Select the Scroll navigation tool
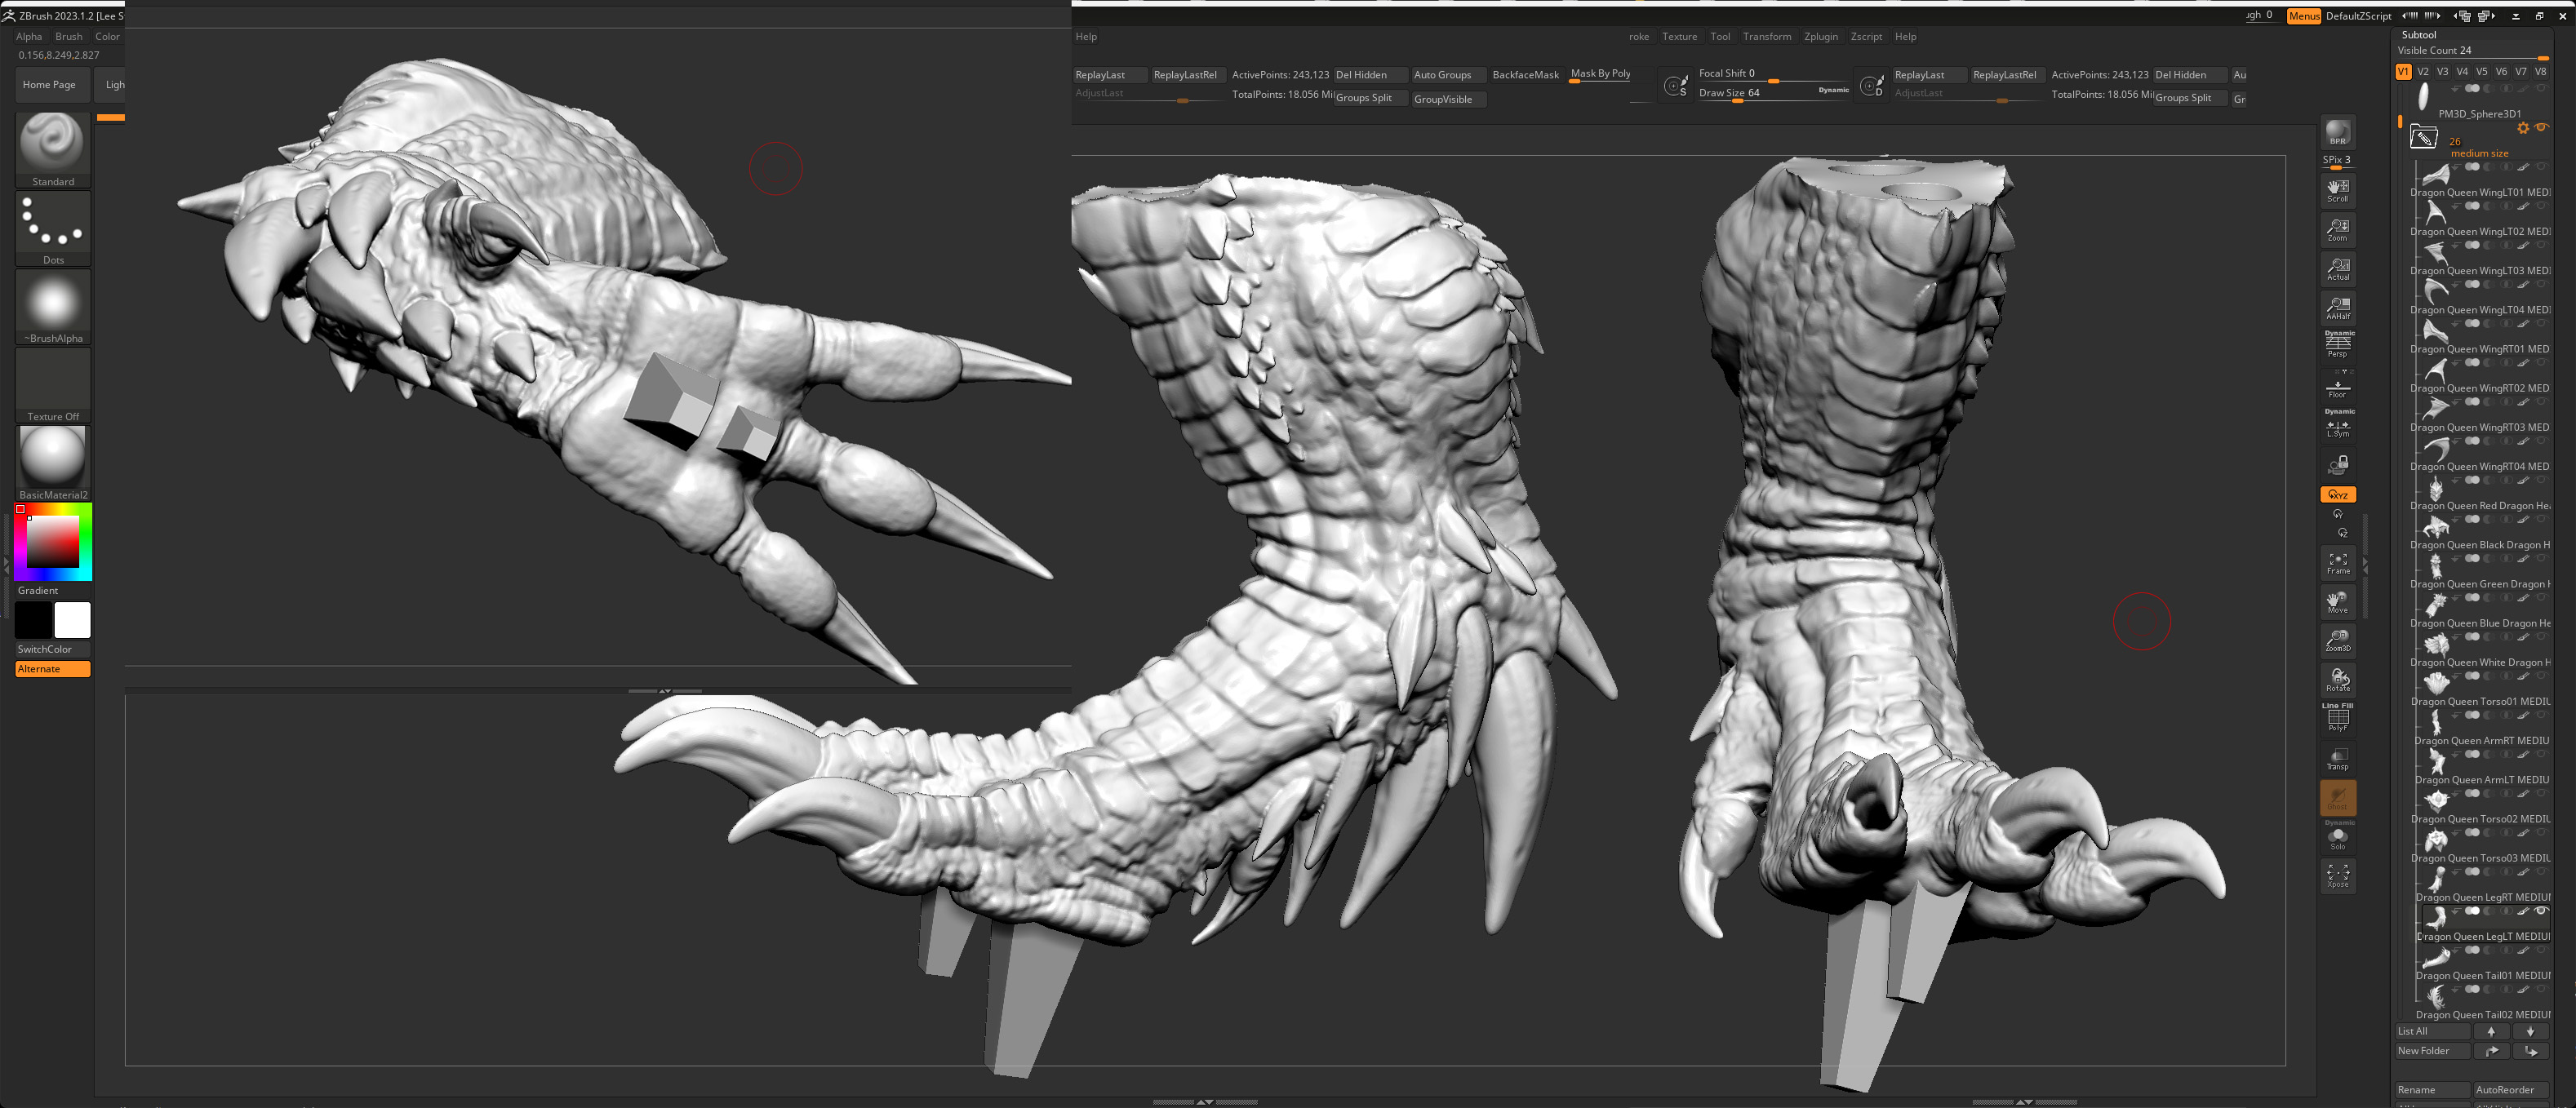Viewport: 2576px width, 1108px height. 2338,190
